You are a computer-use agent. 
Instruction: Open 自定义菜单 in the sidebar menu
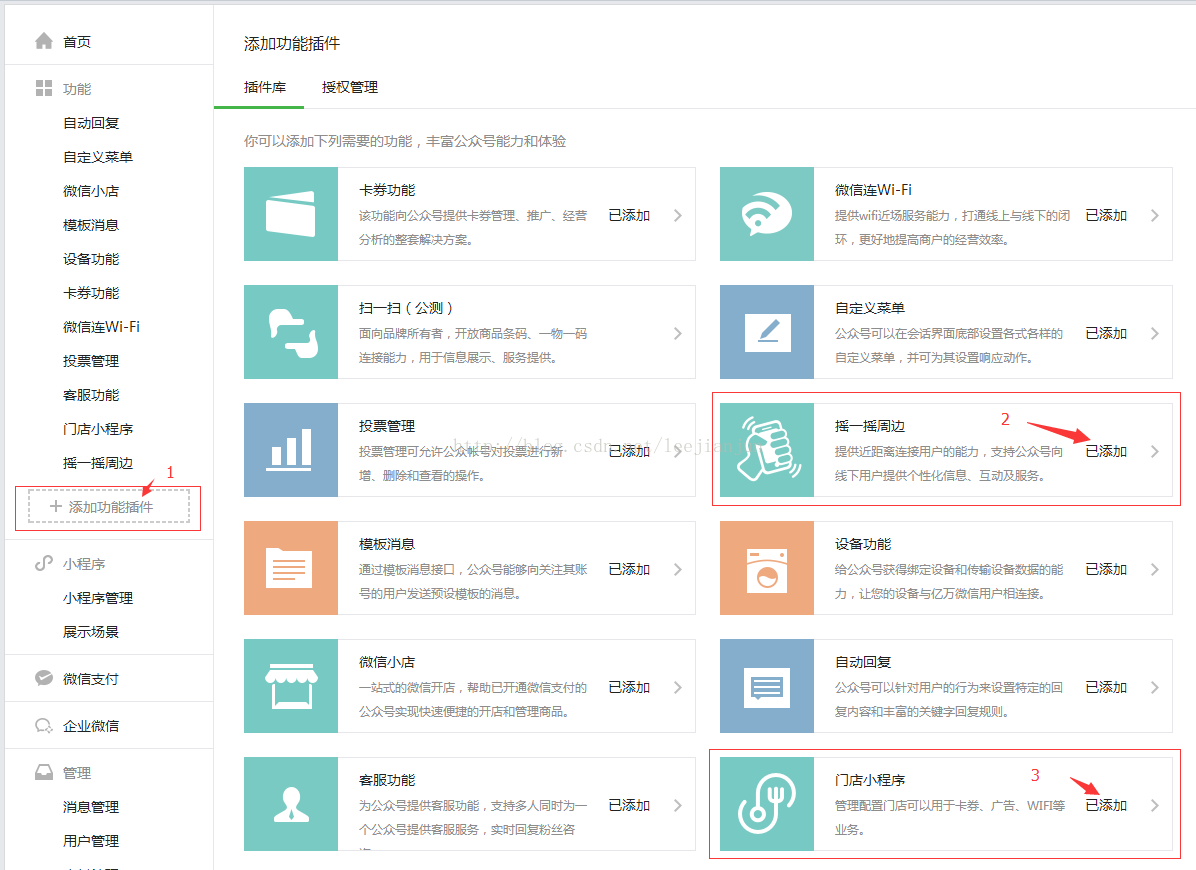tap(98, 157)
